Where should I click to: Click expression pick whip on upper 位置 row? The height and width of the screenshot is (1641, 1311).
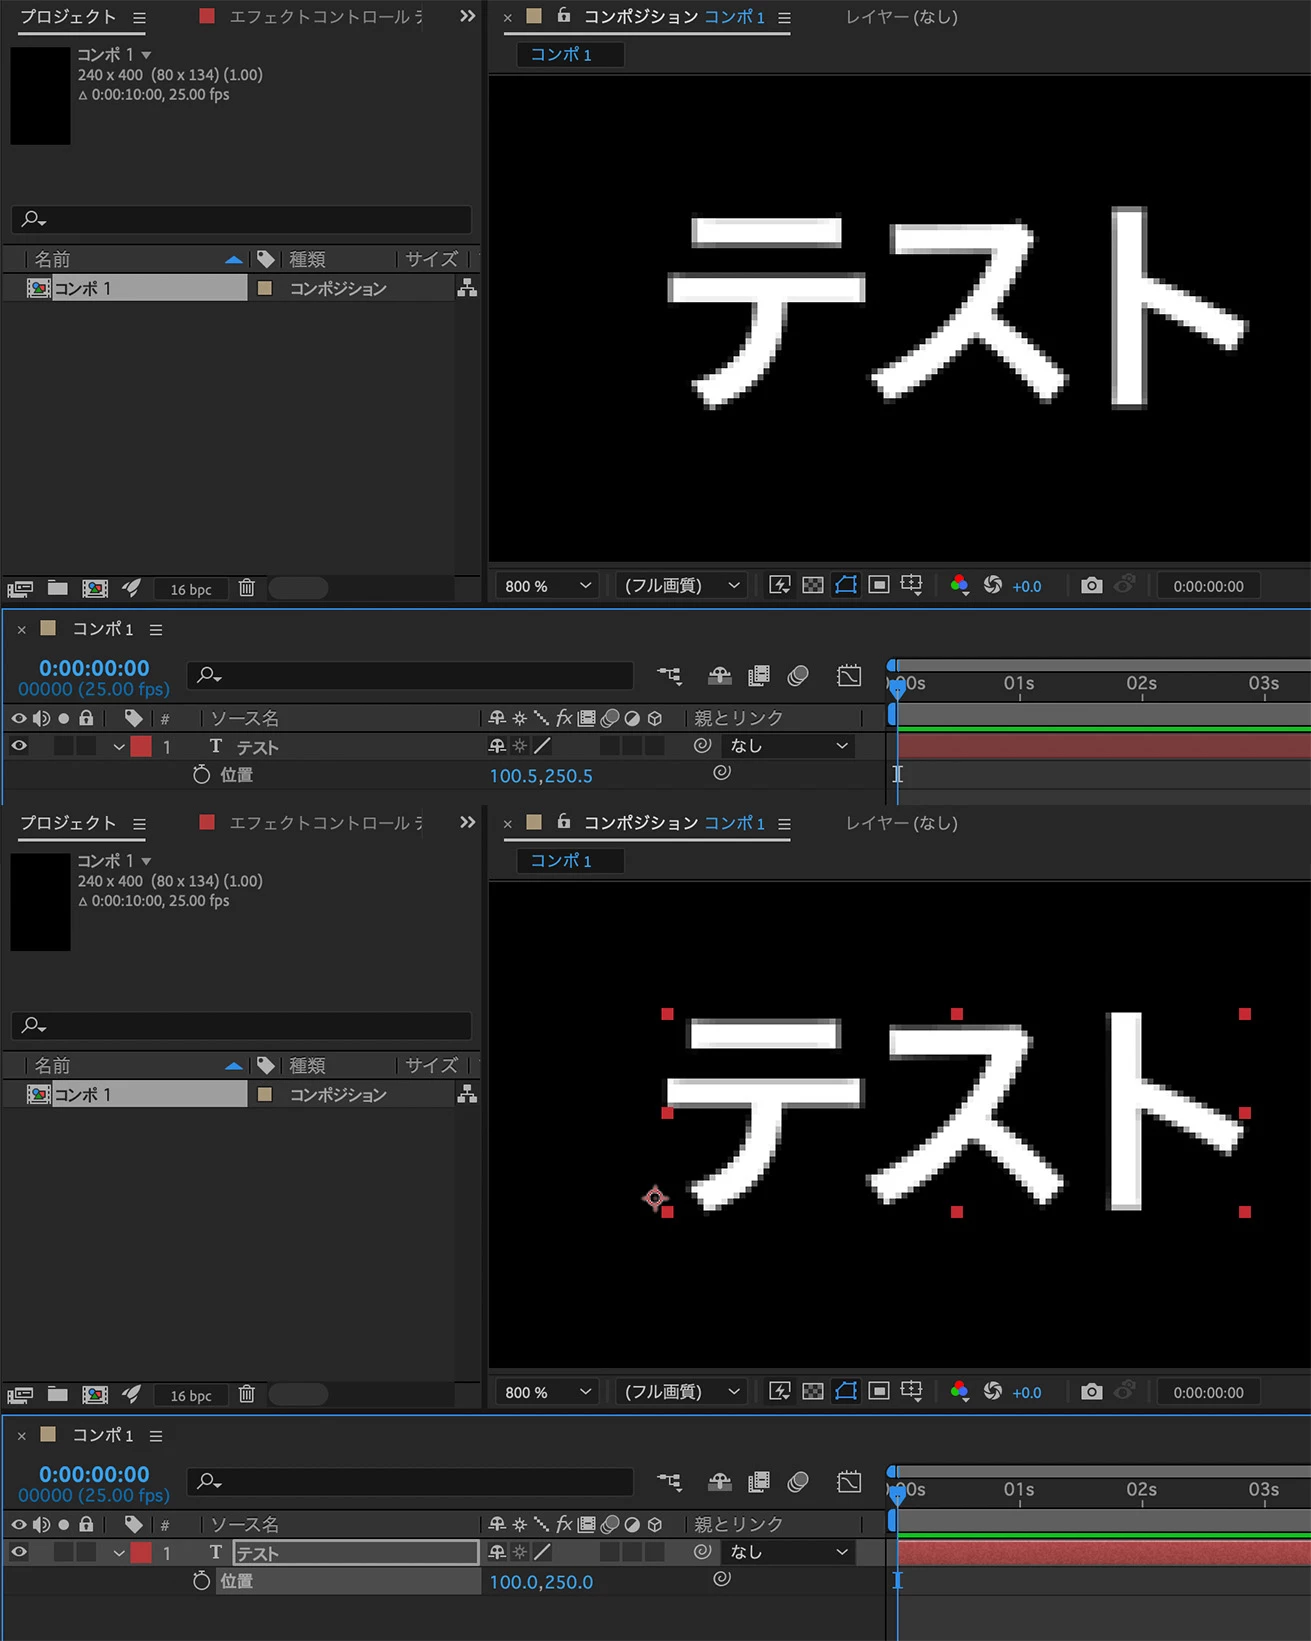click(721, 773)
